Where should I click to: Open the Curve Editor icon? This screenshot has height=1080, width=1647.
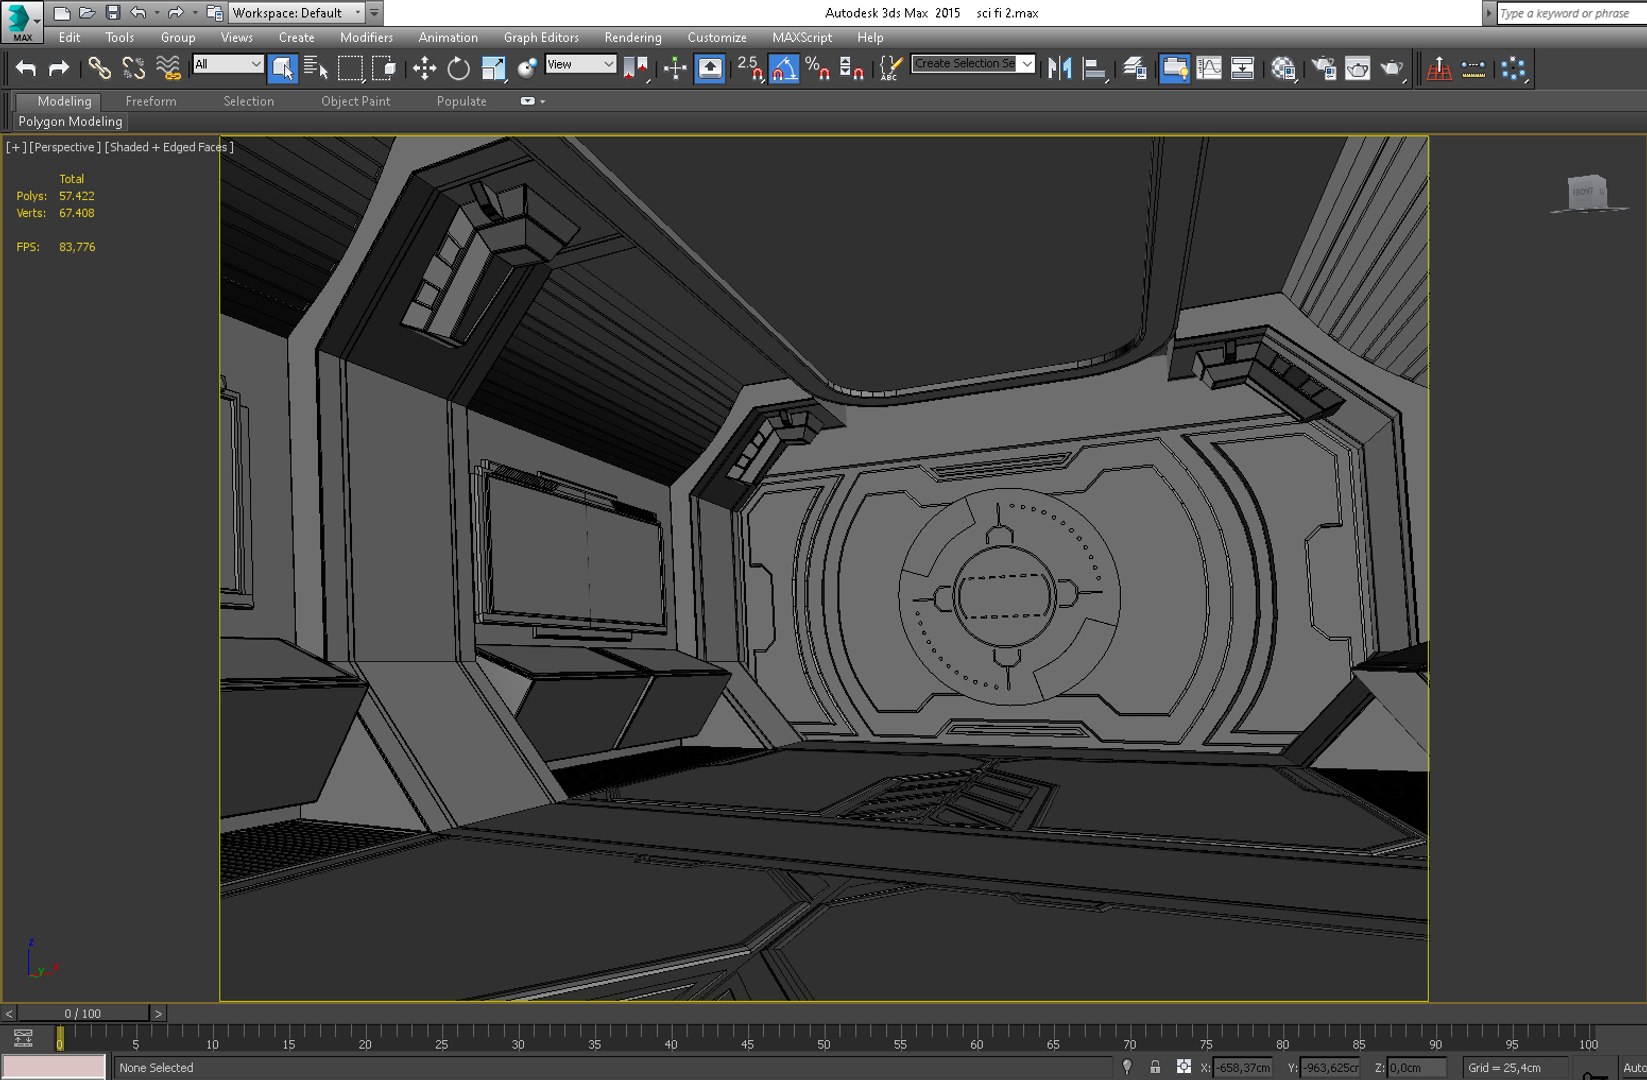click(1209, 68)
